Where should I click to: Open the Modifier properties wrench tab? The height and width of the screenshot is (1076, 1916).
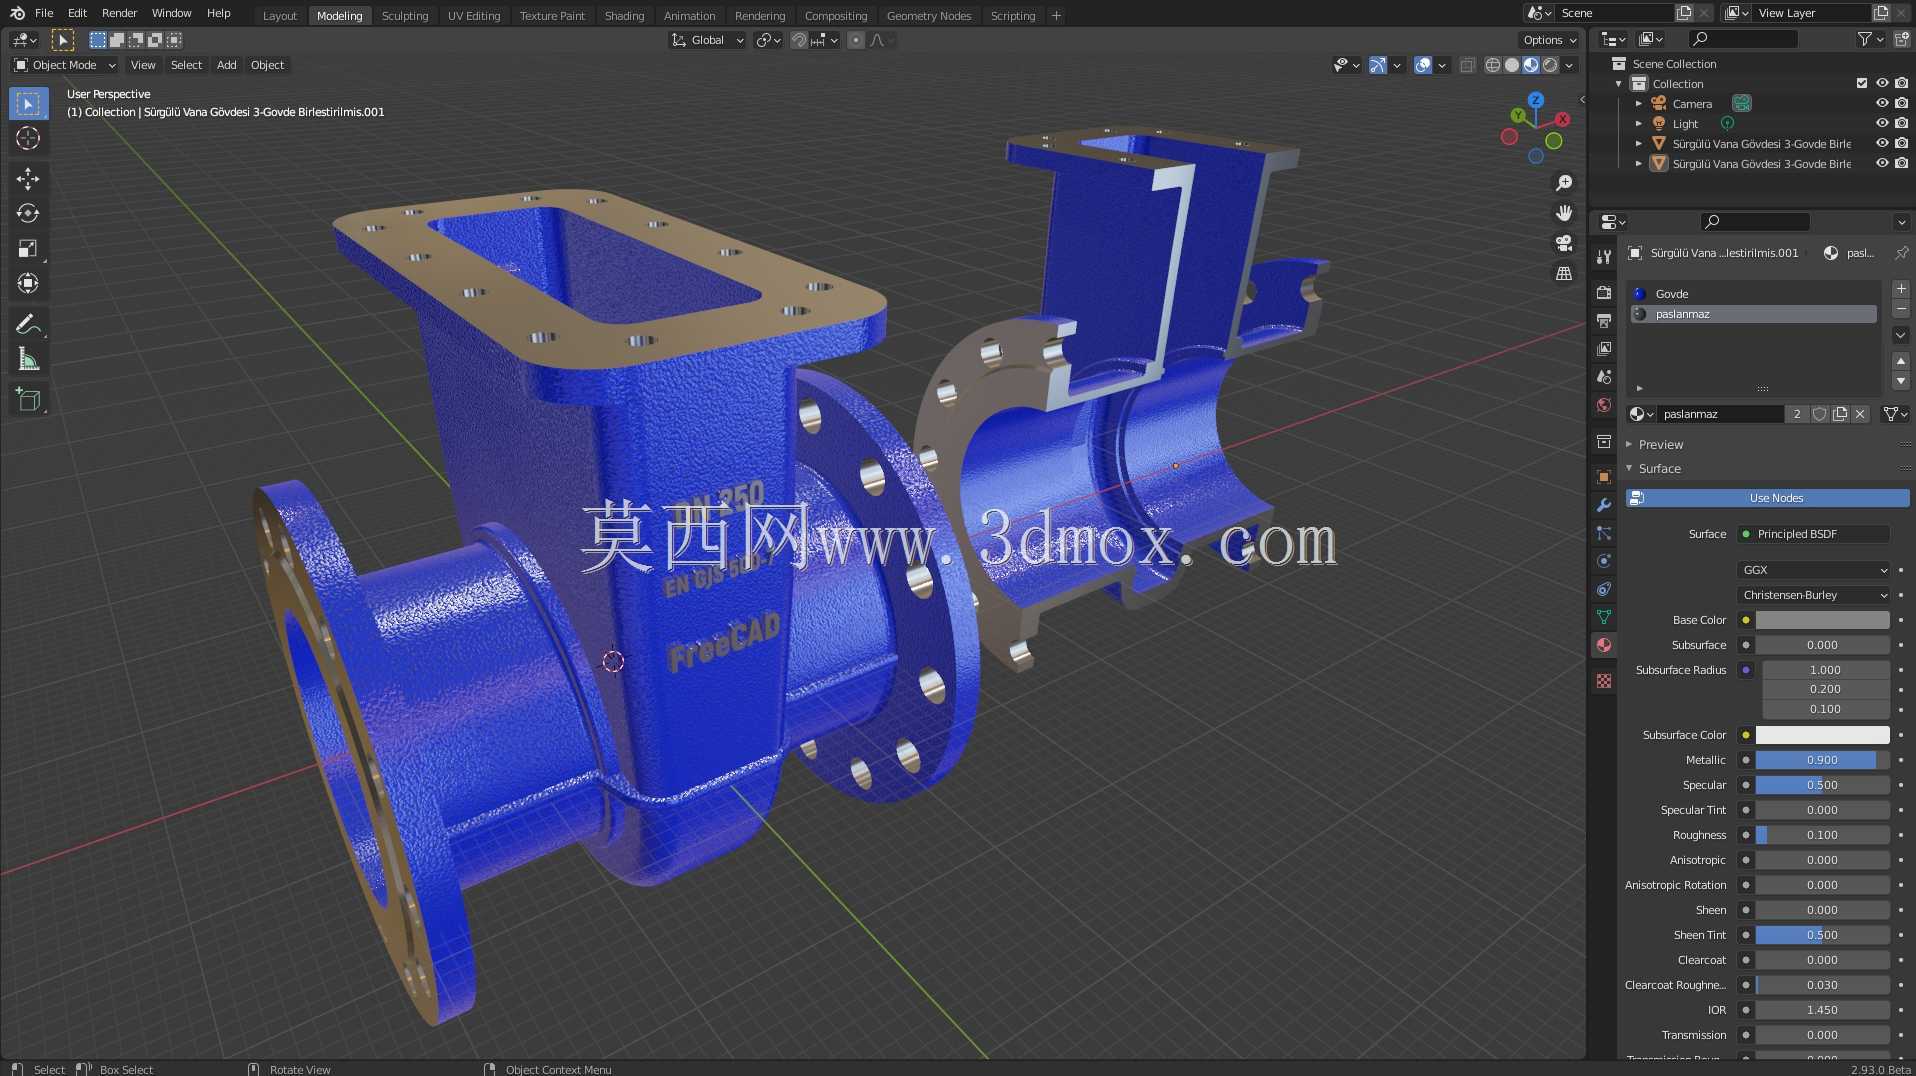point(1604,505)
